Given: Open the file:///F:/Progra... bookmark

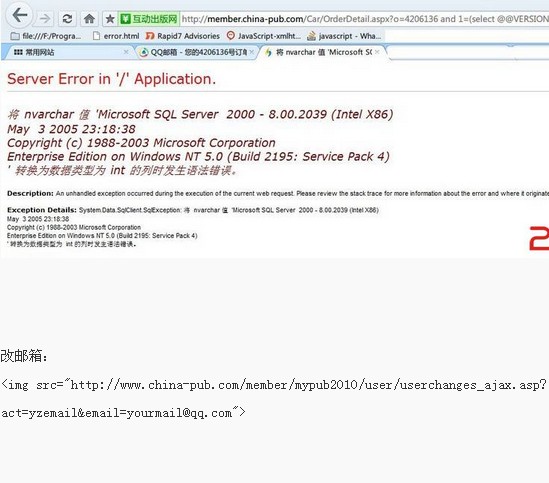Looking at the screenshot, I should [x=46, y=36].
